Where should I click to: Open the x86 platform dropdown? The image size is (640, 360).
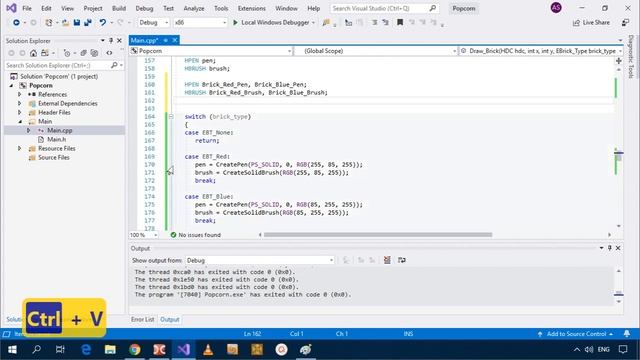click(x=200, y=22)
